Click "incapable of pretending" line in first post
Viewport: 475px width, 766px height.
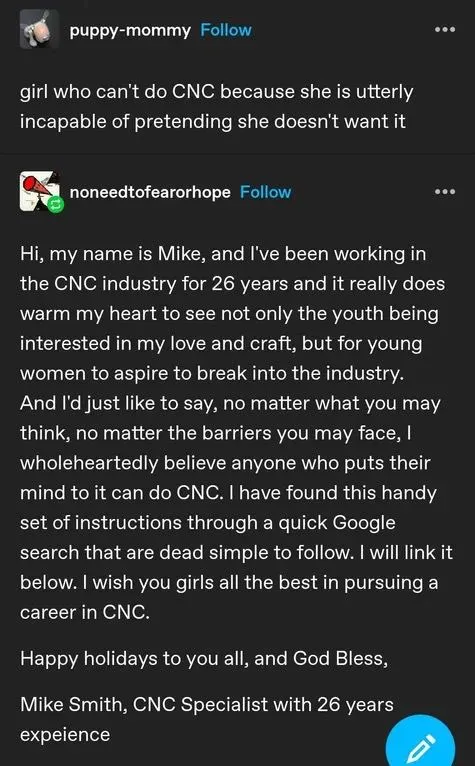pos(213,122)
